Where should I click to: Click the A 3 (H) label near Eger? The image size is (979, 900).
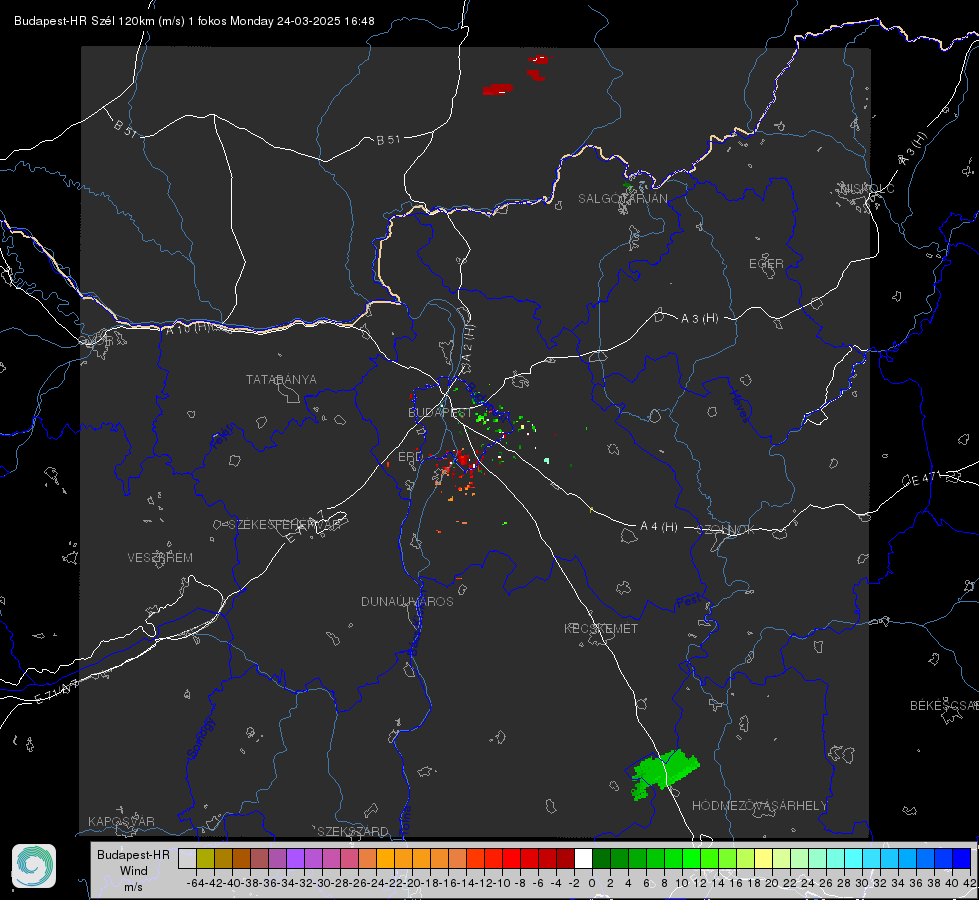[x=699, y=319]
